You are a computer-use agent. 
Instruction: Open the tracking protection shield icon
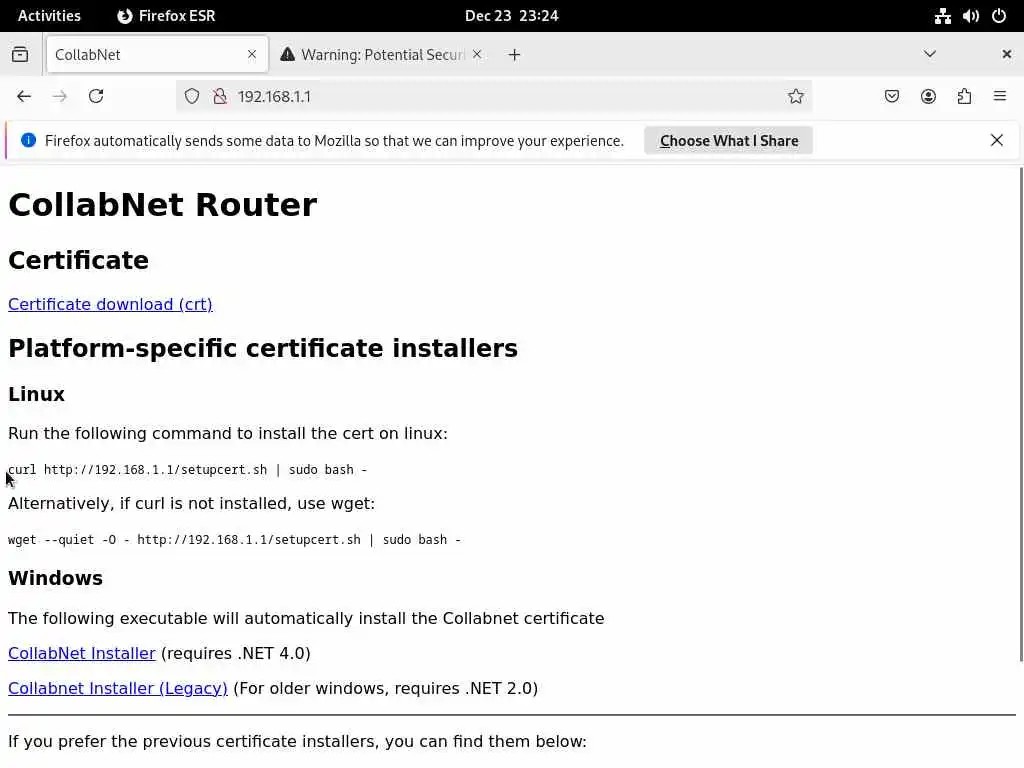pos(191,97)
